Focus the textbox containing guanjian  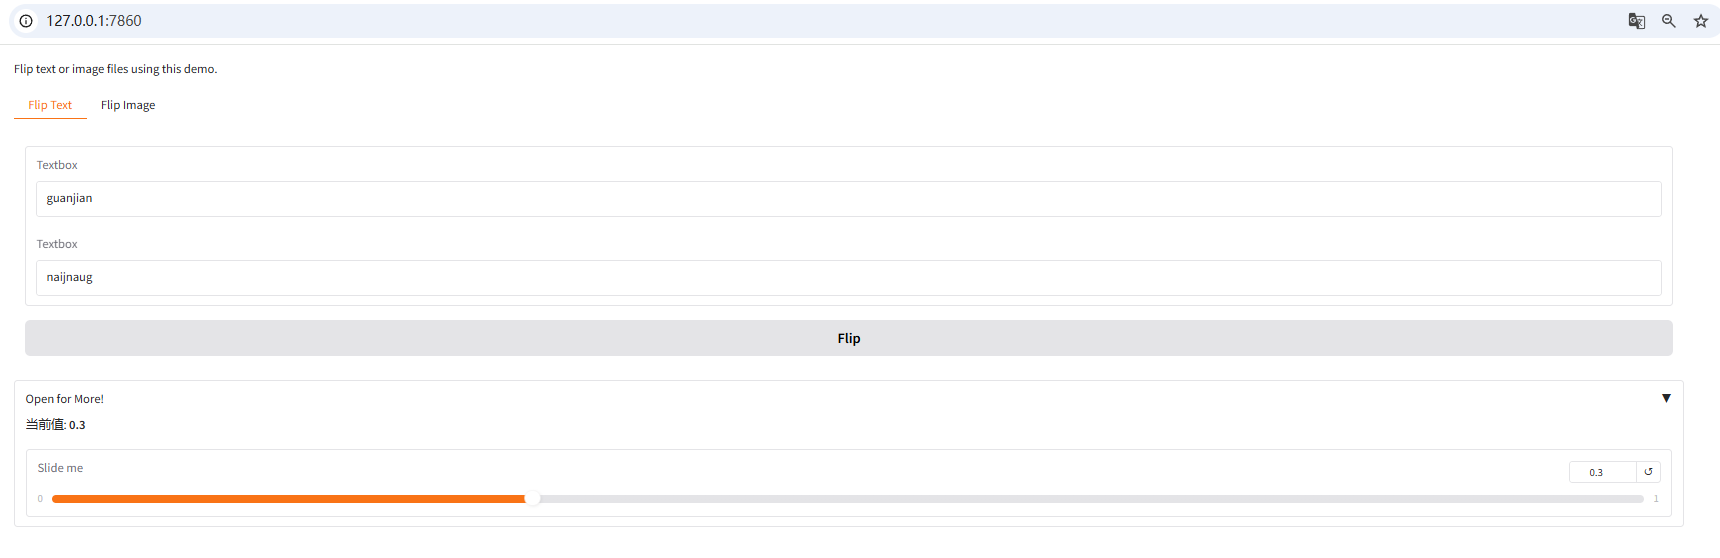pos(848,199)
